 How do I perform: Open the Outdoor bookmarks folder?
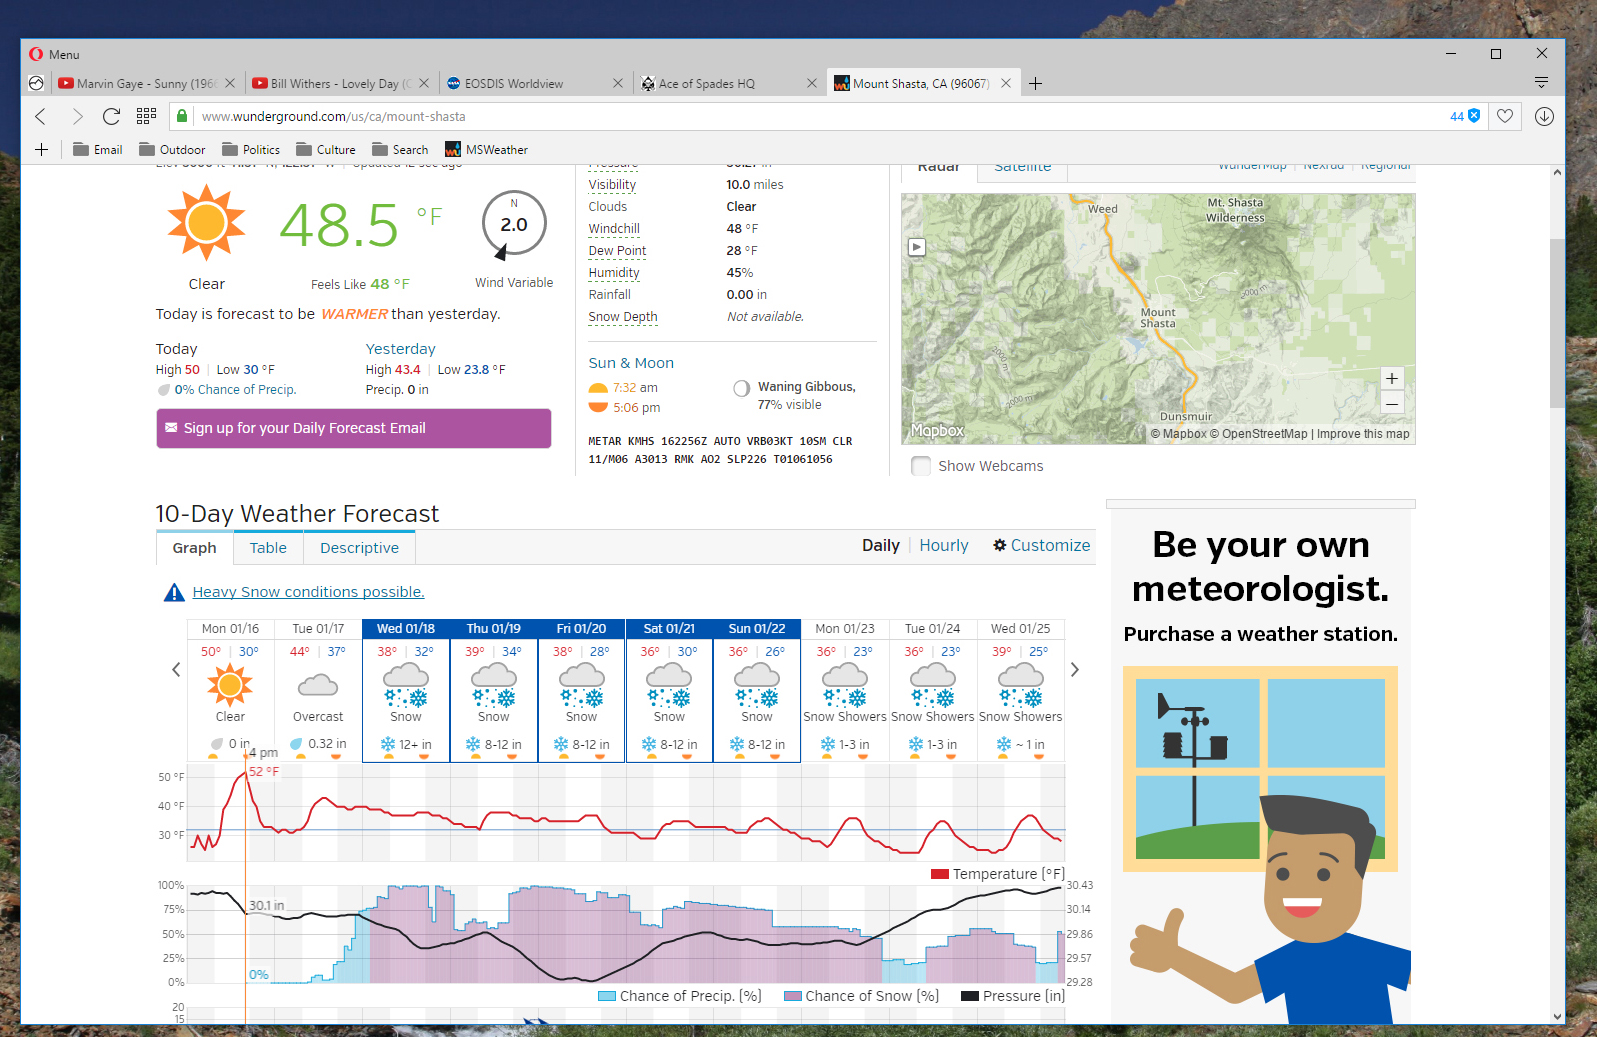pos(172,150)
